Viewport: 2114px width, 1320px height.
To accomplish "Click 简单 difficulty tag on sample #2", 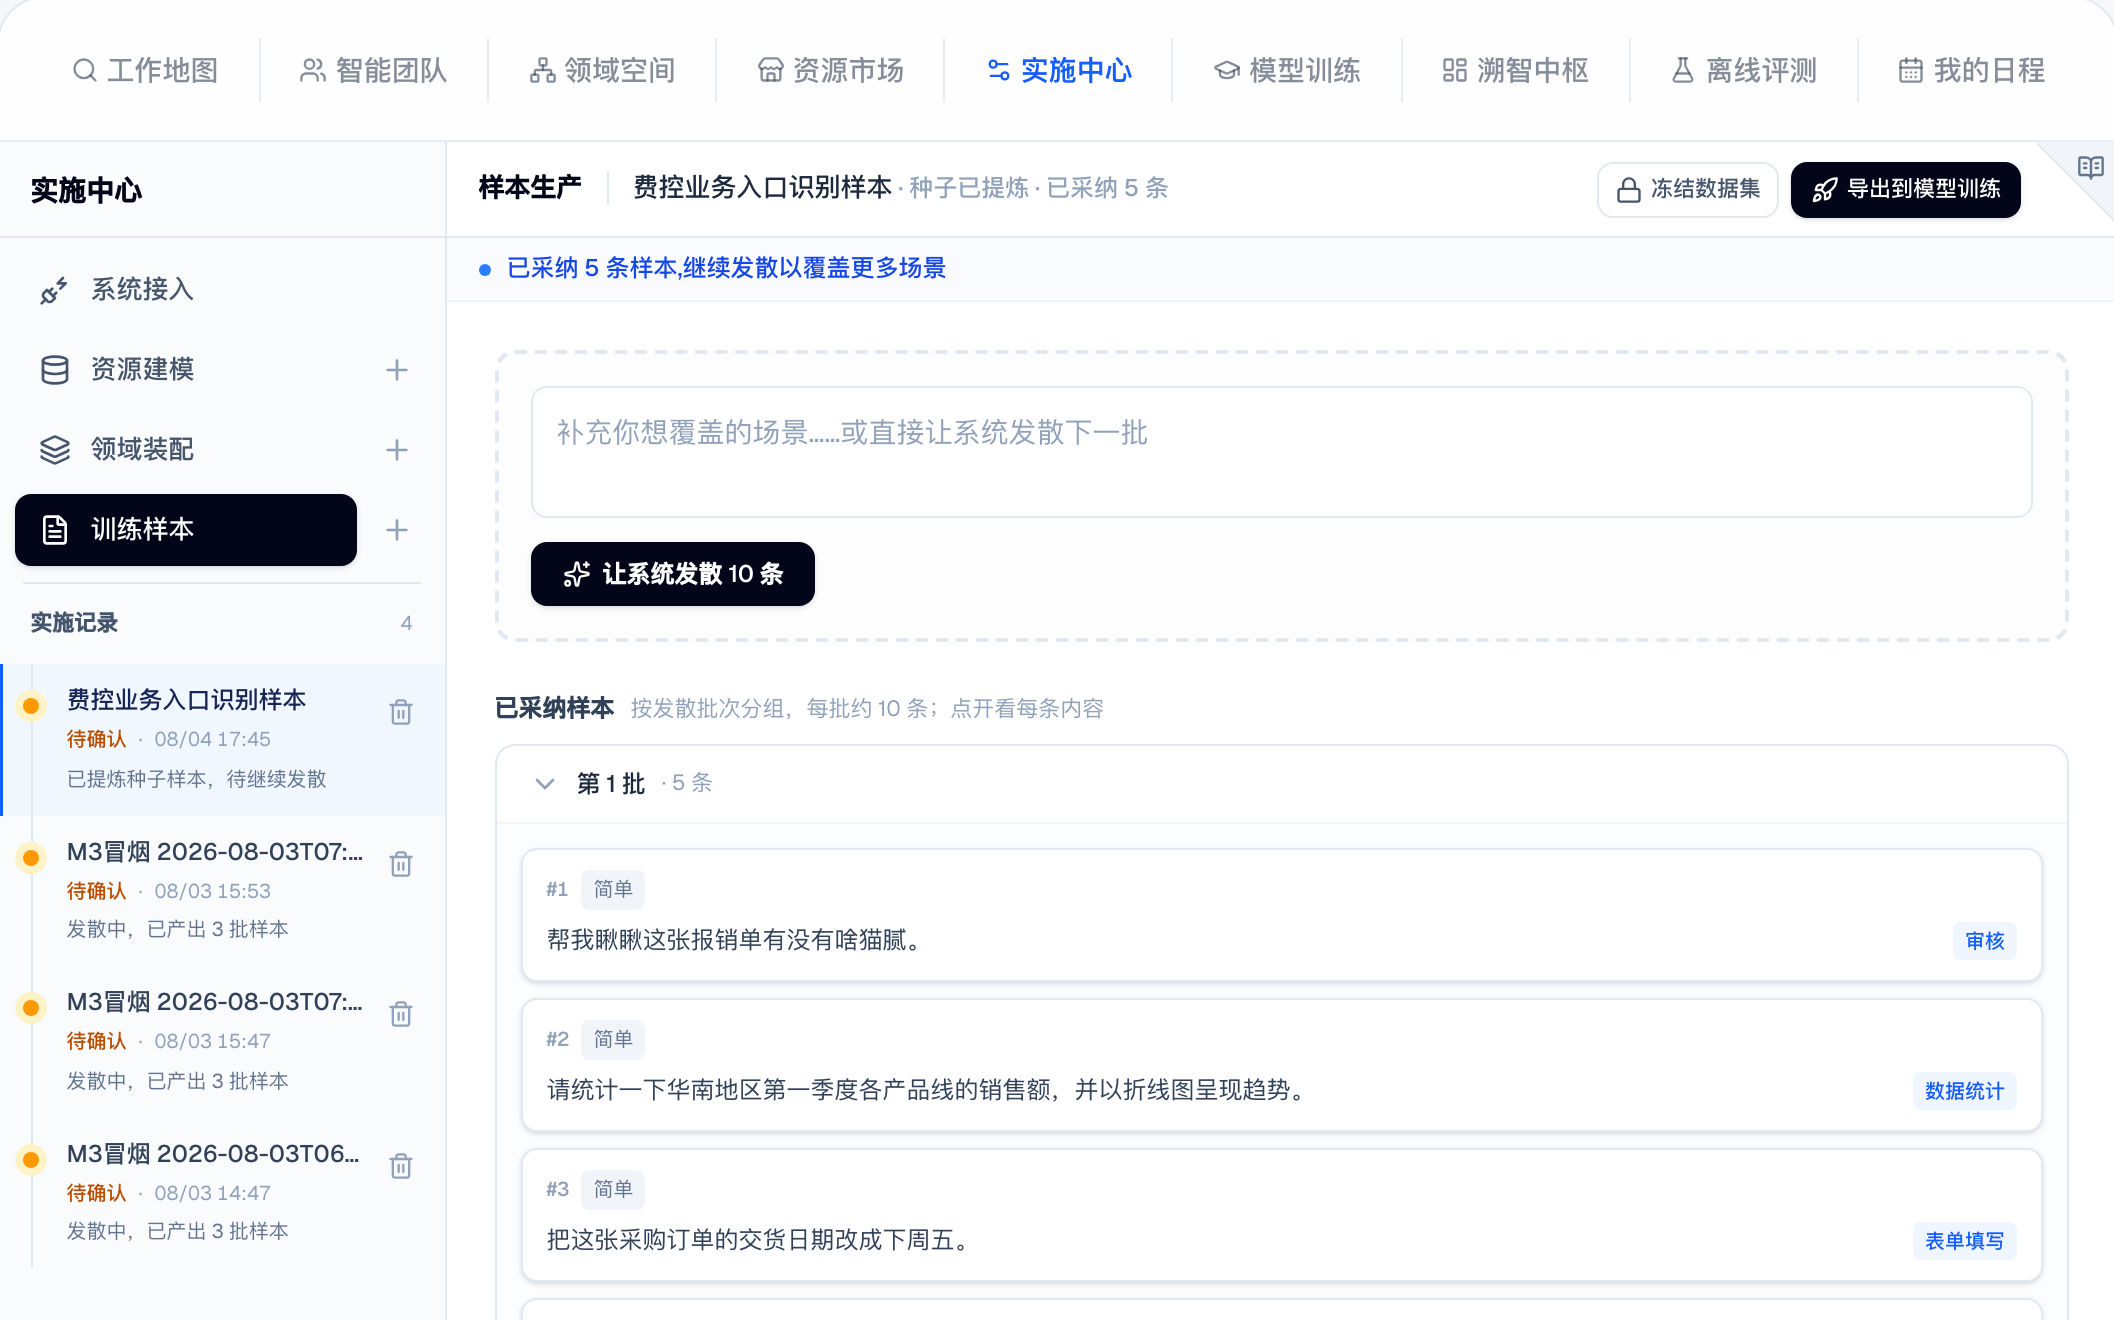I will [613, 1039].
